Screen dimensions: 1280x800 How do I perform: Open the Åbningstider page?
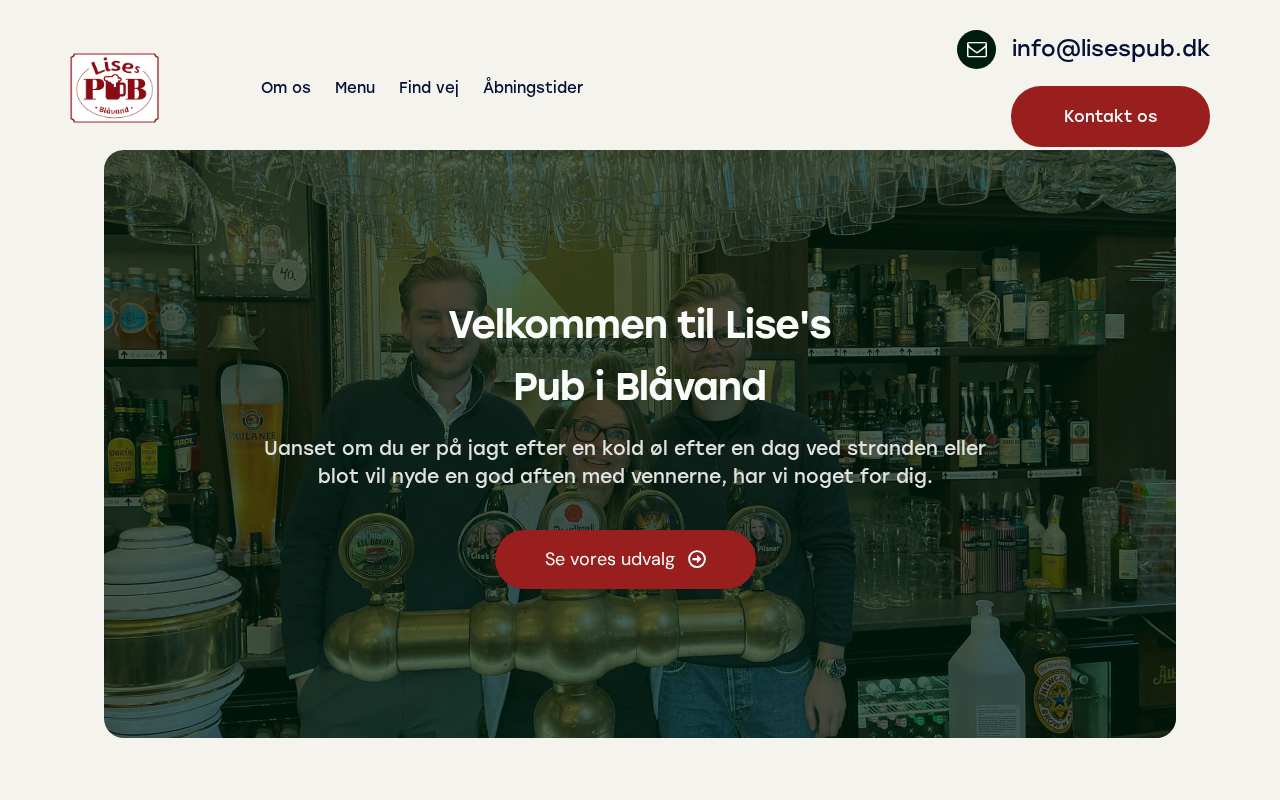(533, 88)
